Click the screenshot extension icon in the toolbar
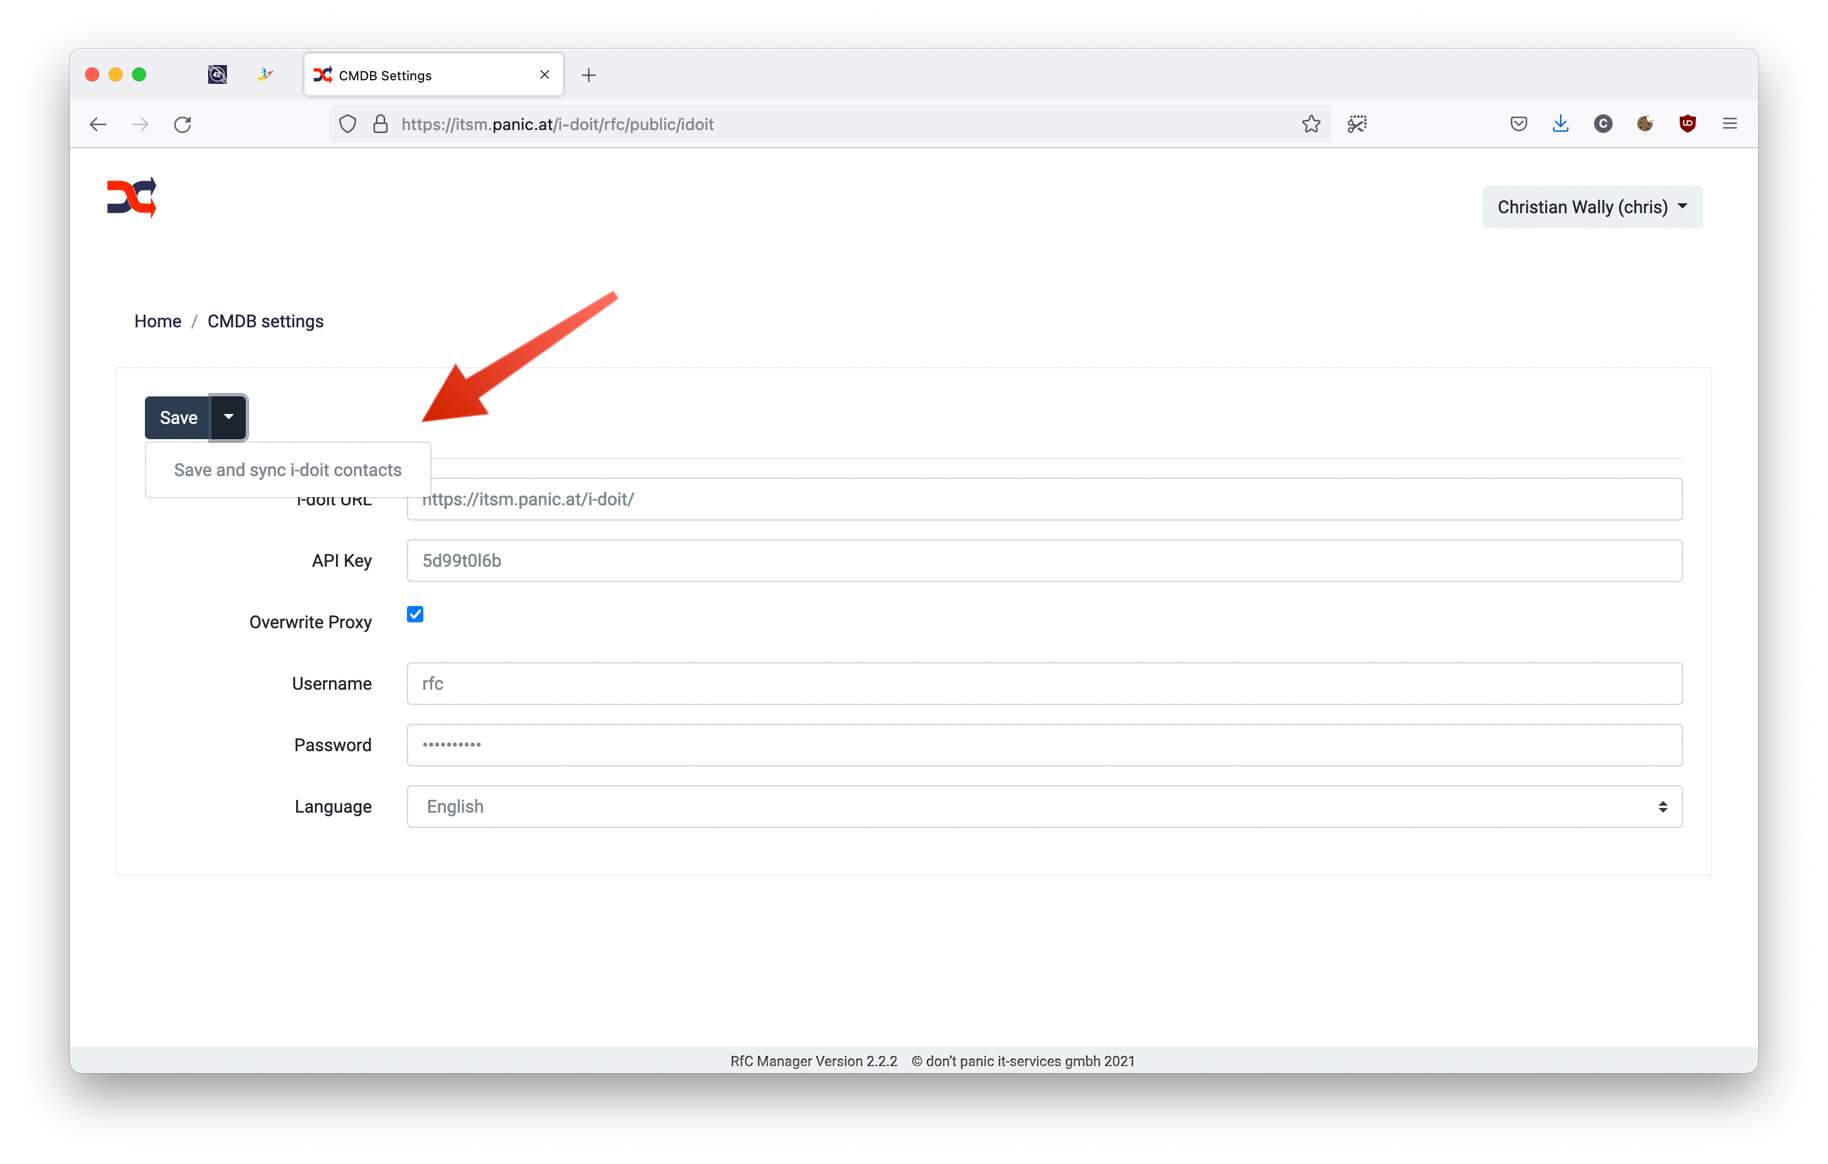The width and height of the screenshot is (1828, 1164). [1357, 124]
